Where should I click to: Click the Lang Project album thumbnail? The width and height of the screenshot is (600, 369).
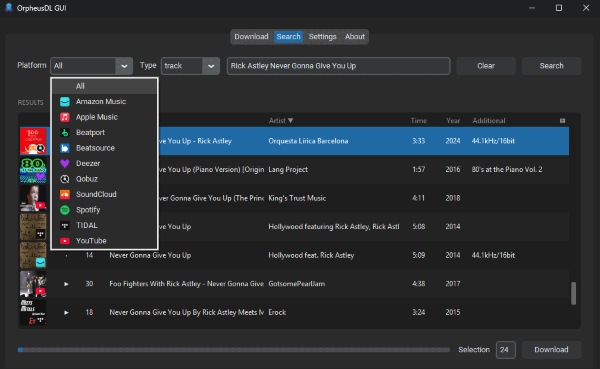click(33, 170)
